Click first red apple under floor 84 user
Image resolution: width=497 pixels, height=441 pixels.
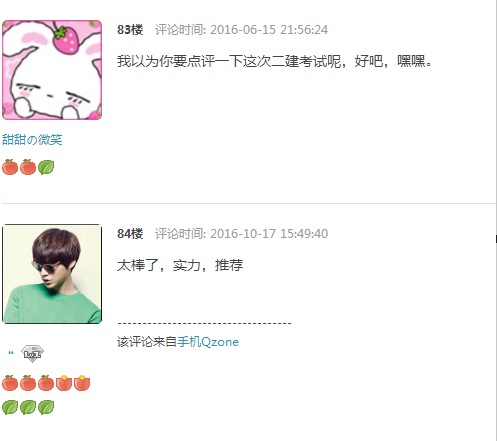[x=10, y=383]
